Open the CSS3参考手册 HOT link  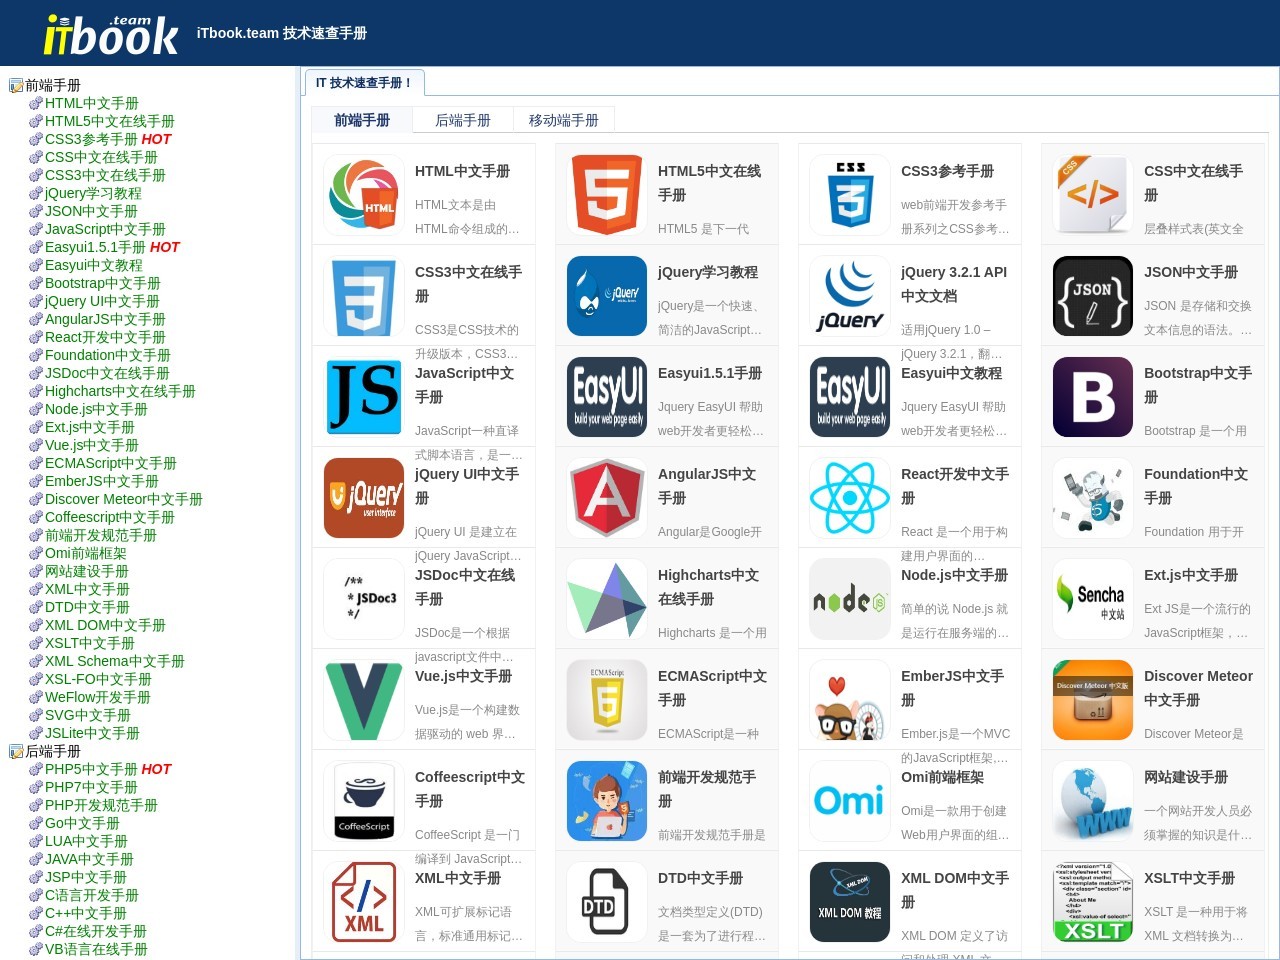click(95, 139)
